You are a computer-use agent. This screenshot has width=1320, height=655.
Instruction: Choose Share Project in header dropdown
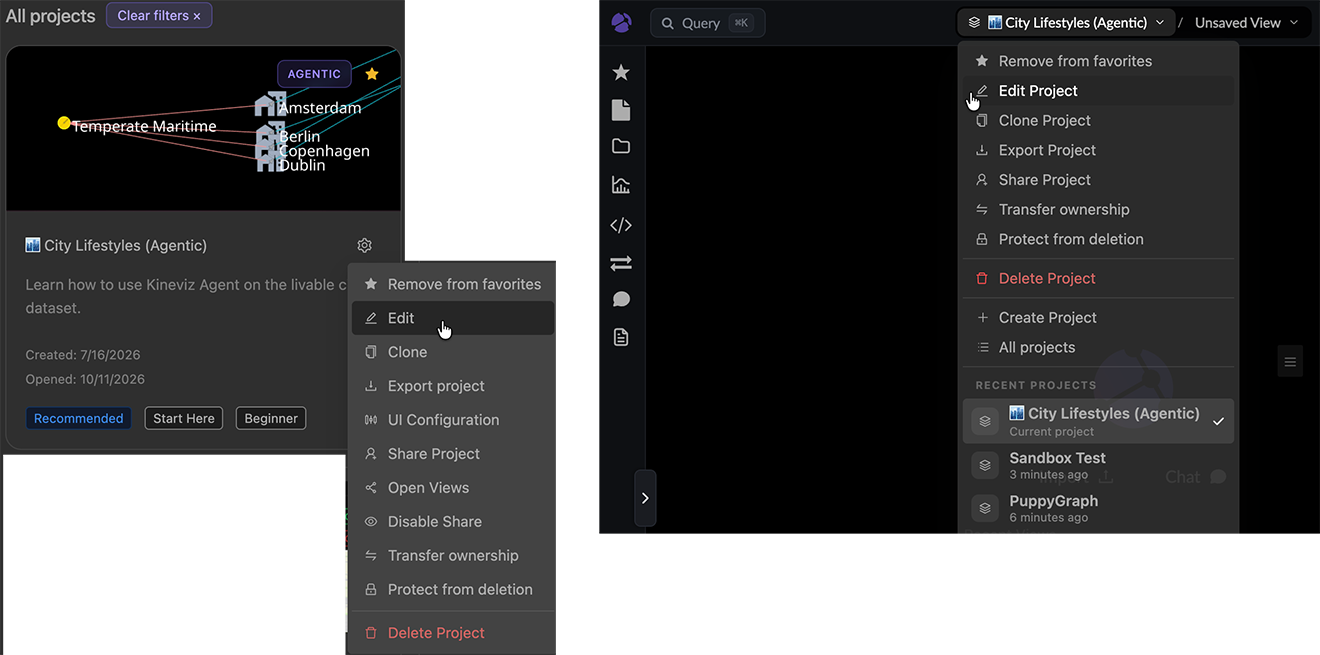[x=1098, y=180]
